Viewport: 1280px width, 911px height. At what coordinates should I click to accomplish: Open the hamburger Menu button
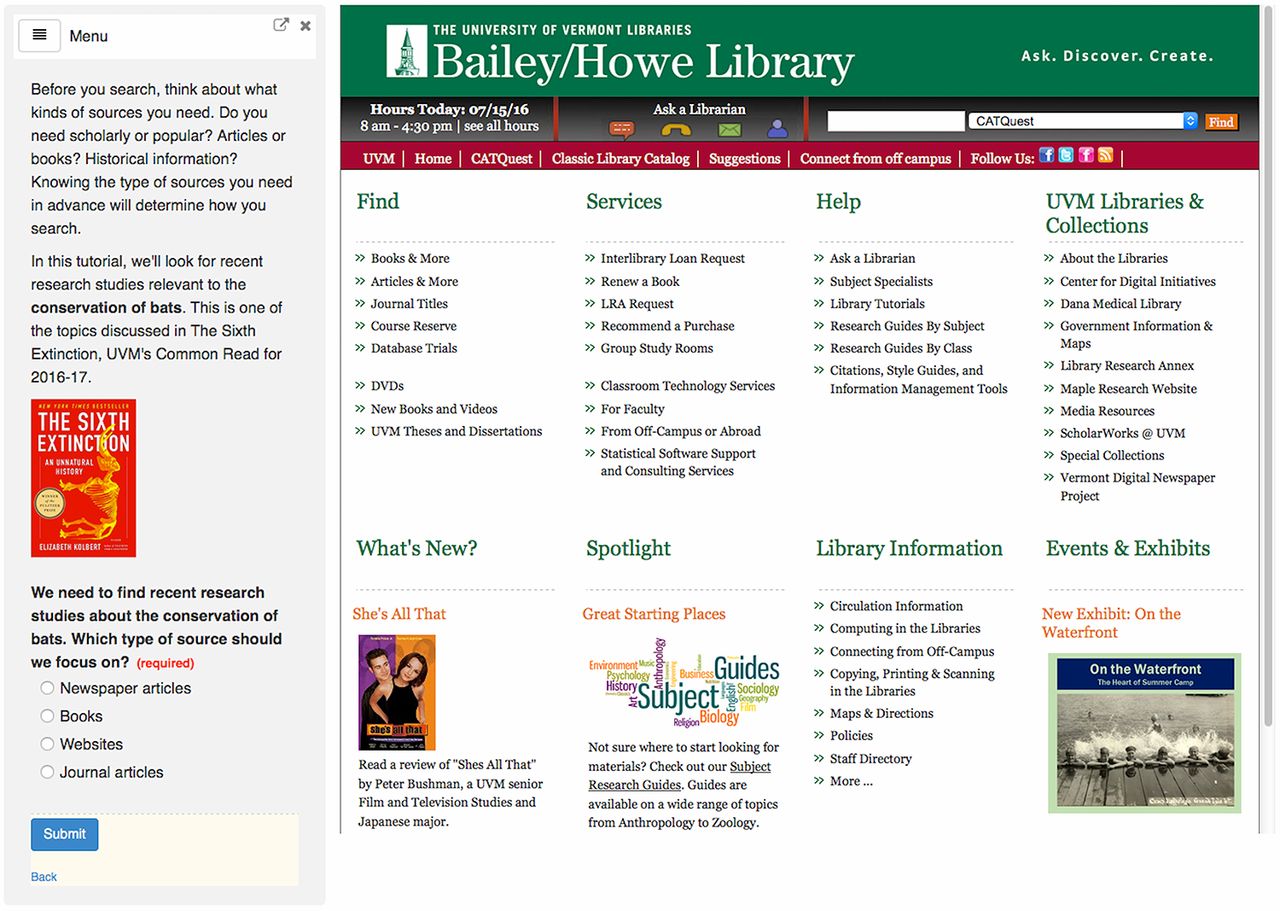[x=39, y=35]
